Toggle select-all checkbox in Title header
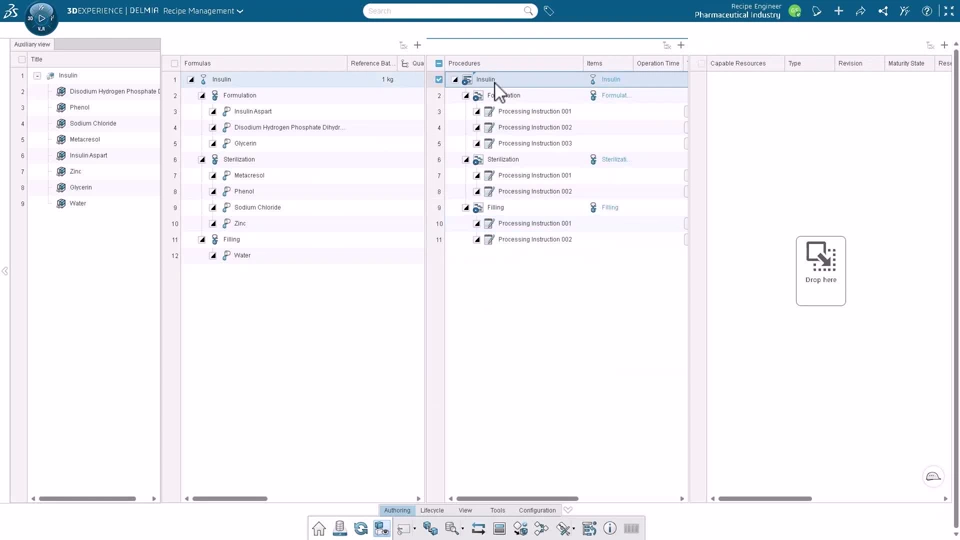 [x=22, y=59]
